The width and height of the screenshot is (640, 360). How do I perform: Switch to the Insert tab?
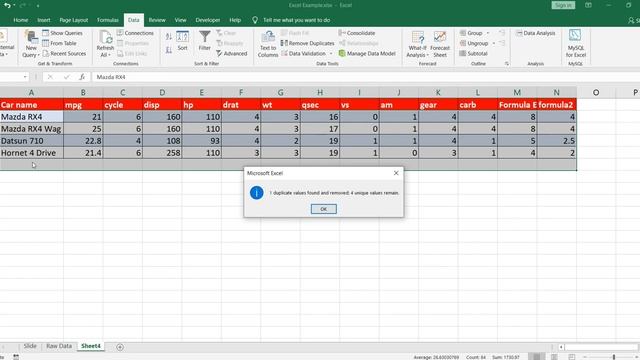pyautogui.click(x=44, y=20)
